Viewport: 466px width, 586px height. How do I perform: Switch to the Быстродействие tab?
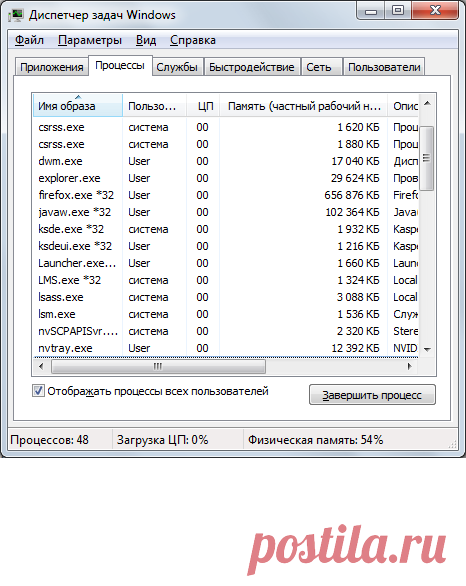[251, 67]
